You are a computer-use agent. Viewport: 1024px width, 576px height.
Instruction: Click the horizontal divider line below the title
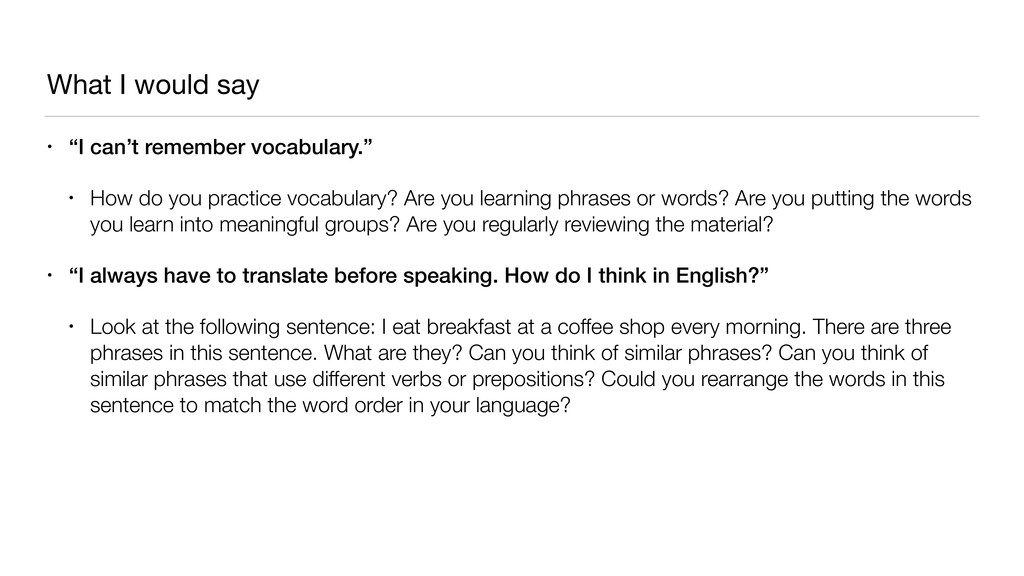pyautogui.click(x=512, y=116)
